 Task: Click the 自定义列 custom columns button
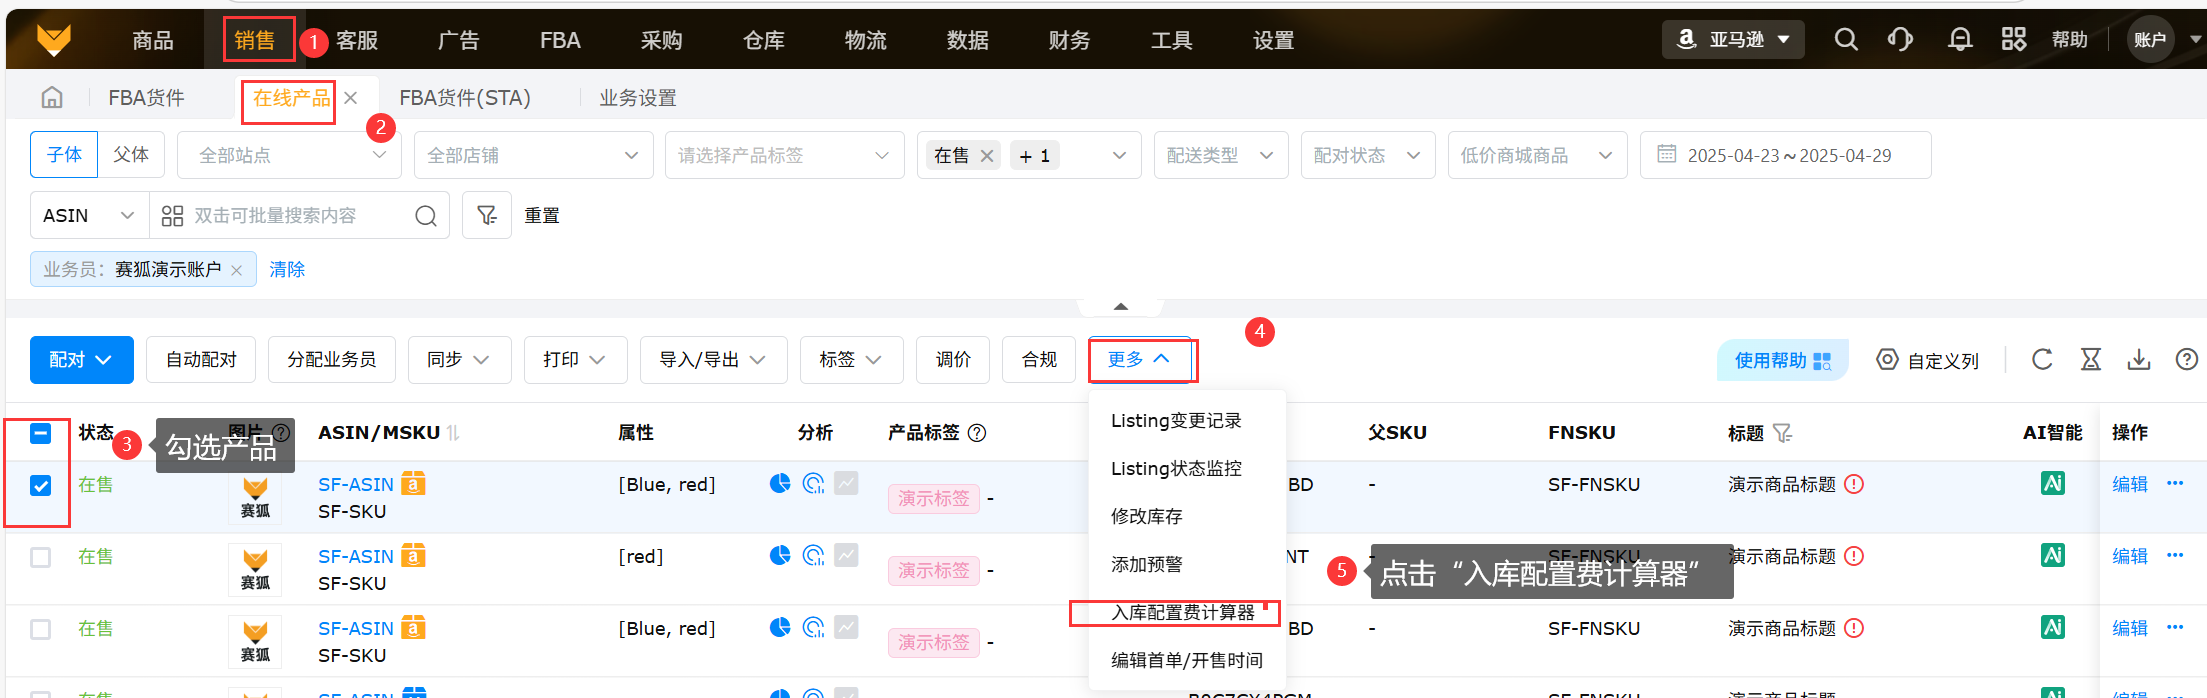(1928, 360)
